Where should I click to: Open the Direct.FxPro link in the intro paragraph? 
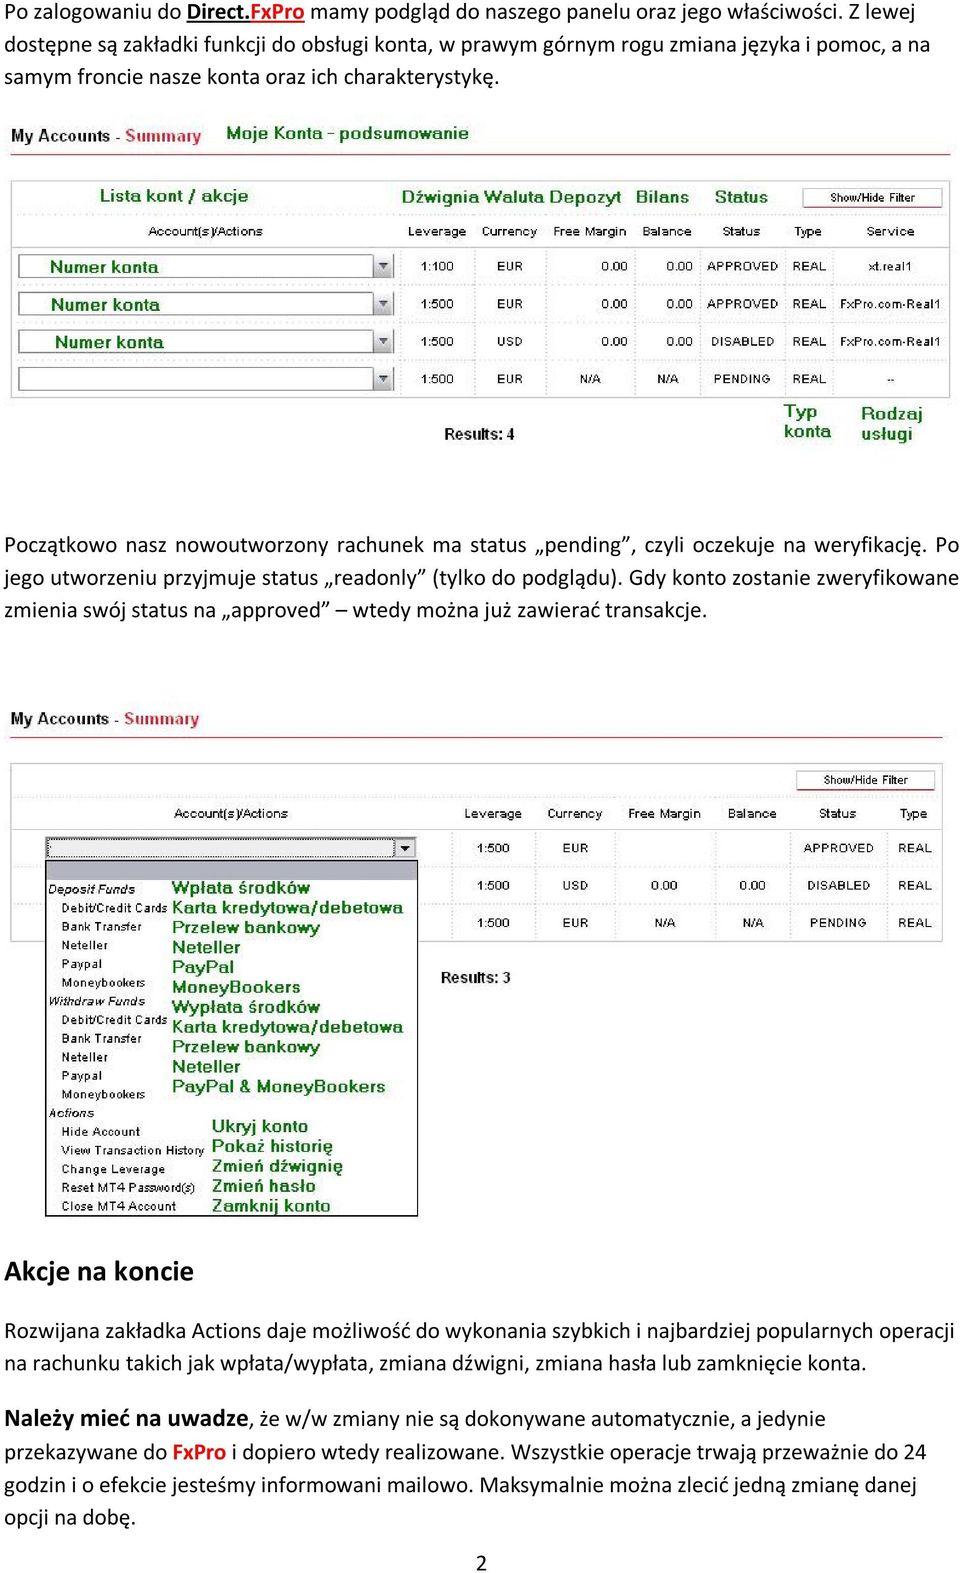point(245,12)
